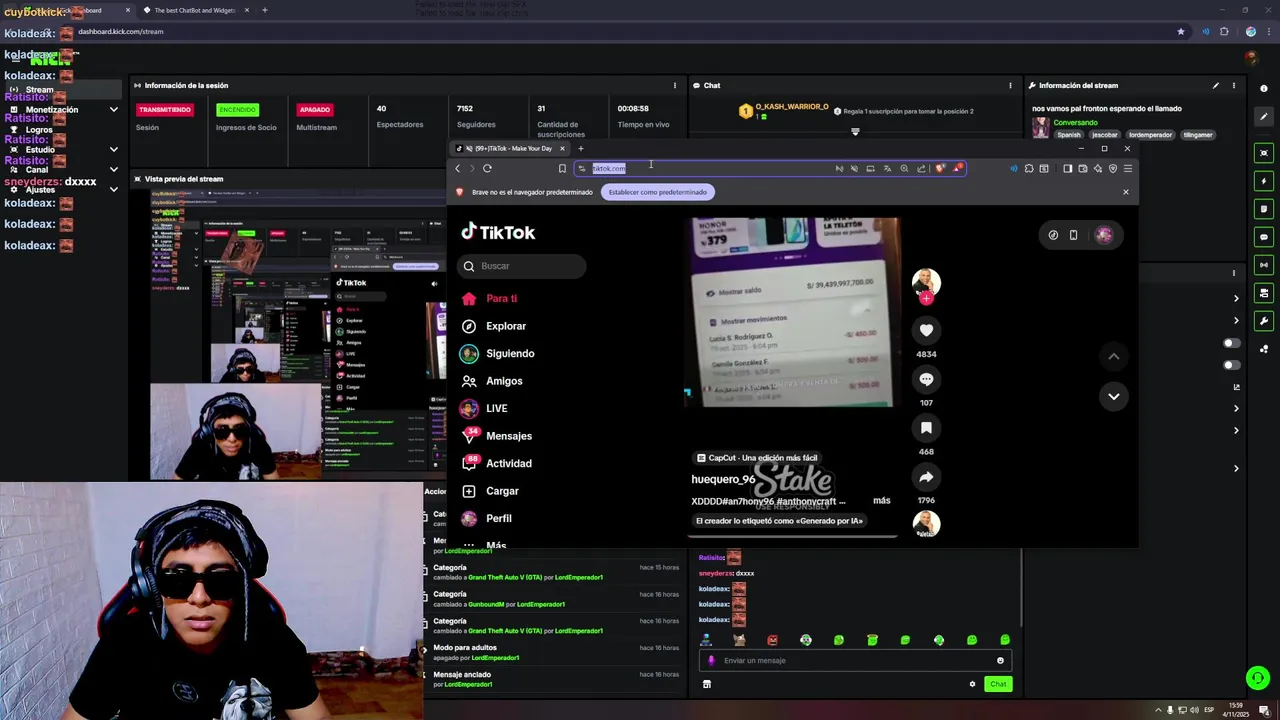This screenshot has width=1280, height=720.
Task: Open chat bubble icon in right toolbar
Action: point(1264,237)
